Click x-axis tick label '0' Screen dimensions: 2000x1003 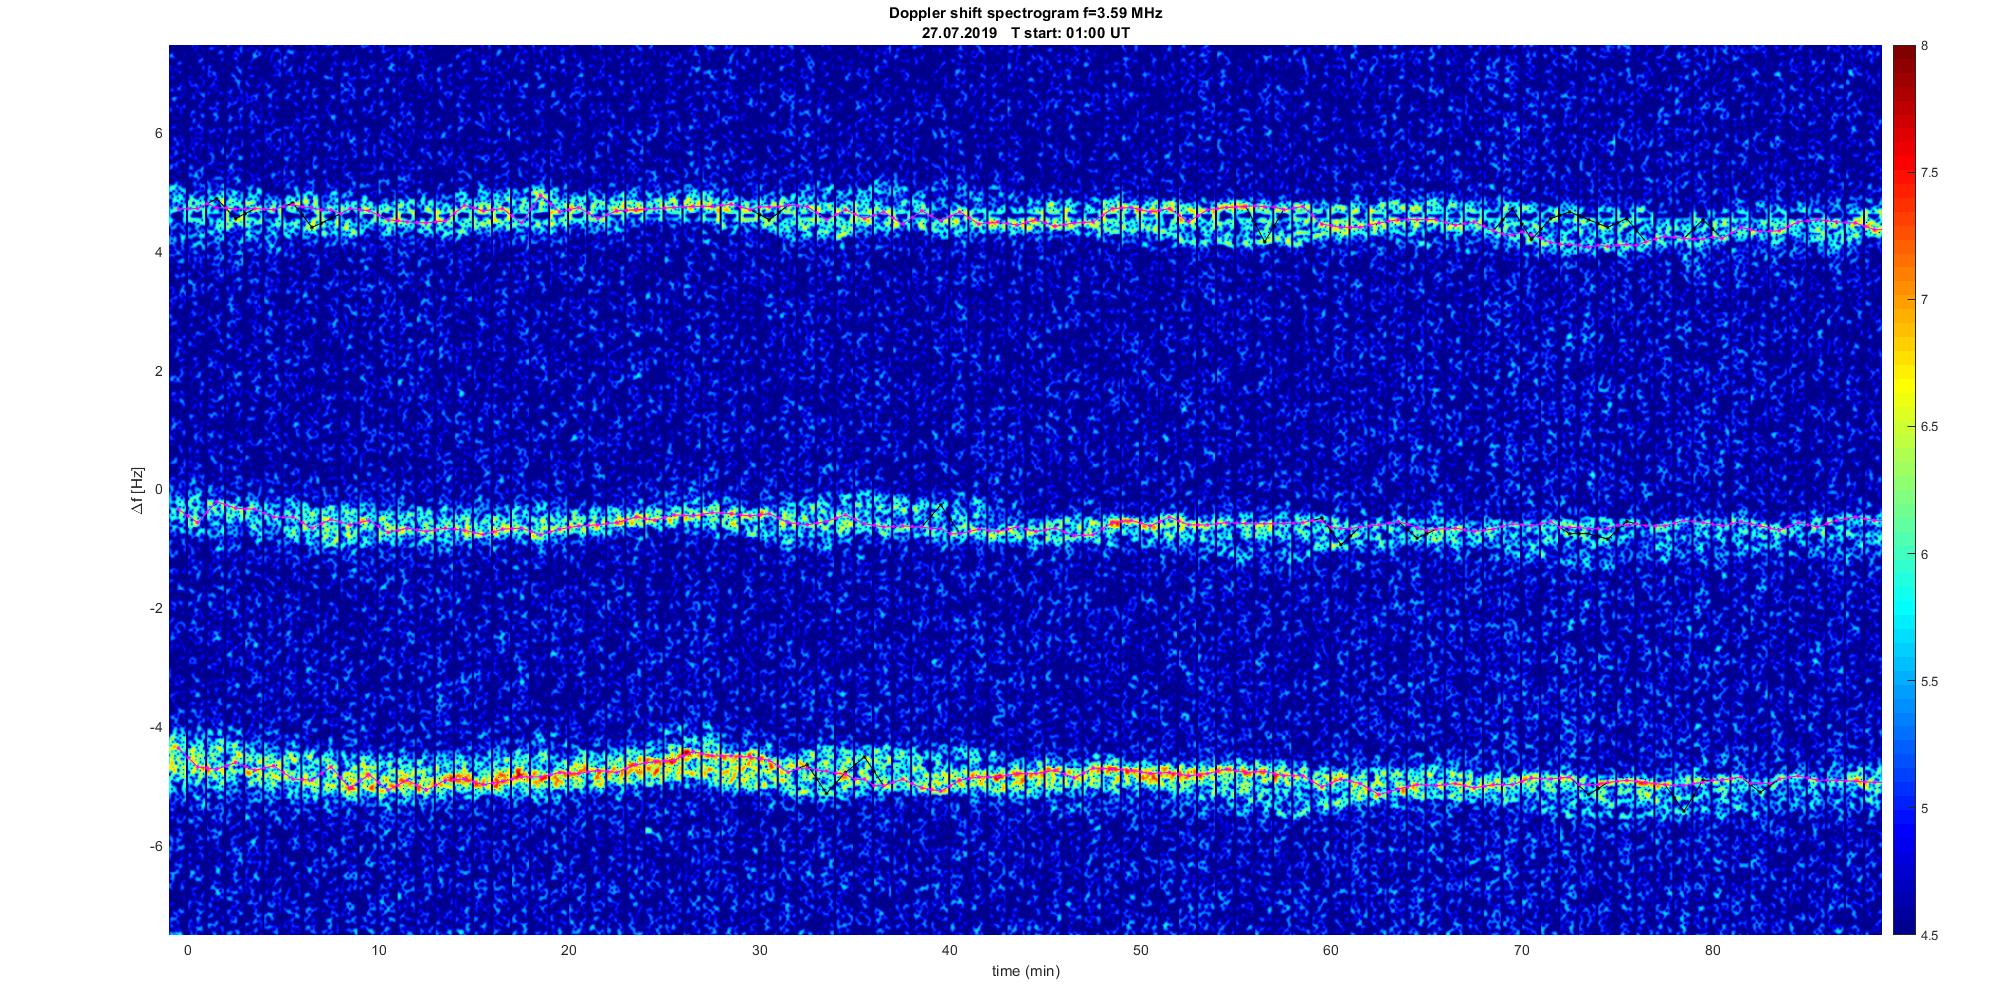coord(187,950)
